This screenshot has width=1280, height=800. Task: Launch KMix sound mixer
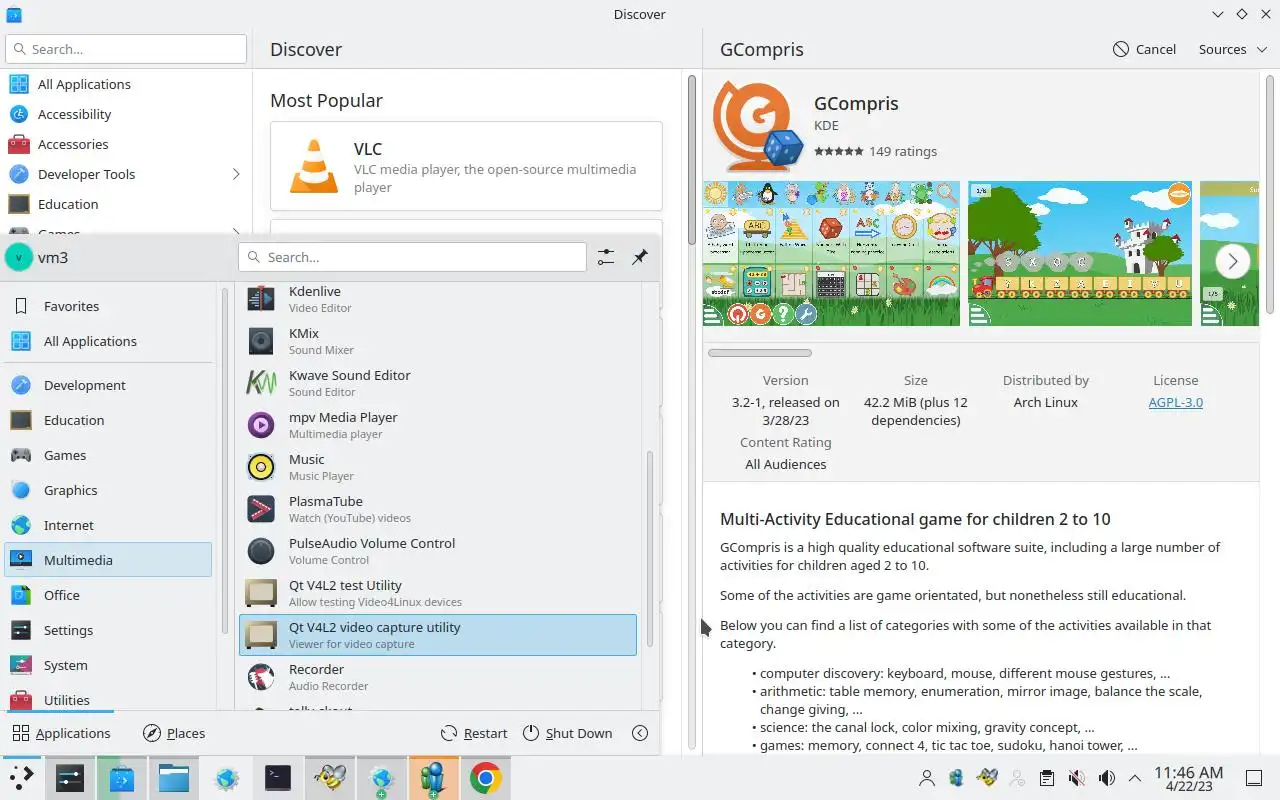point(438,341)
